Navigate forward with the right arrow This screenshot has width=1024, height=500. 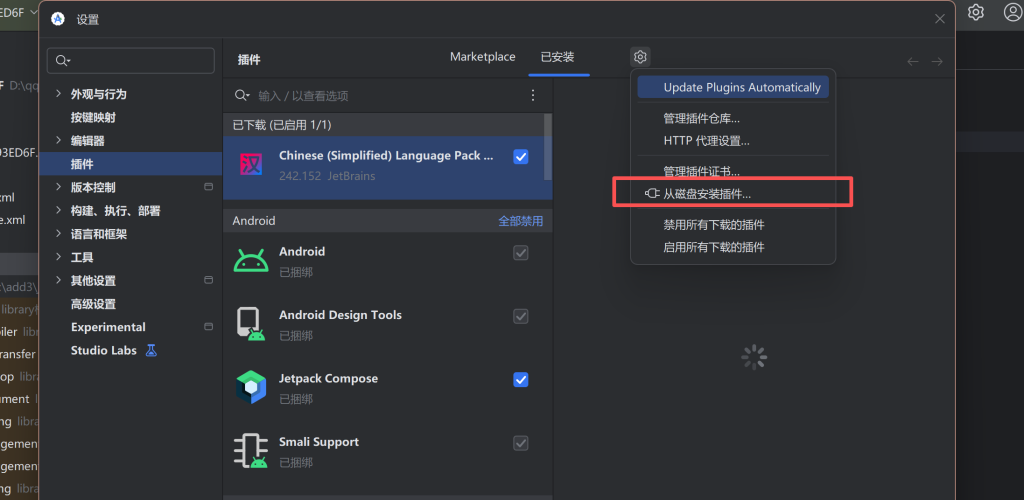937,61
